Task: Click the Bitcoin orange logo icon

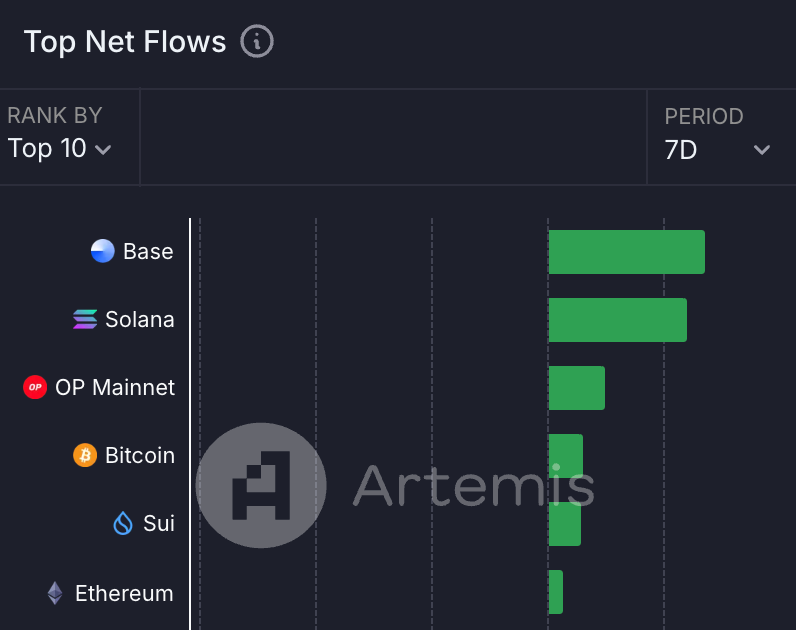Action: 85,455
